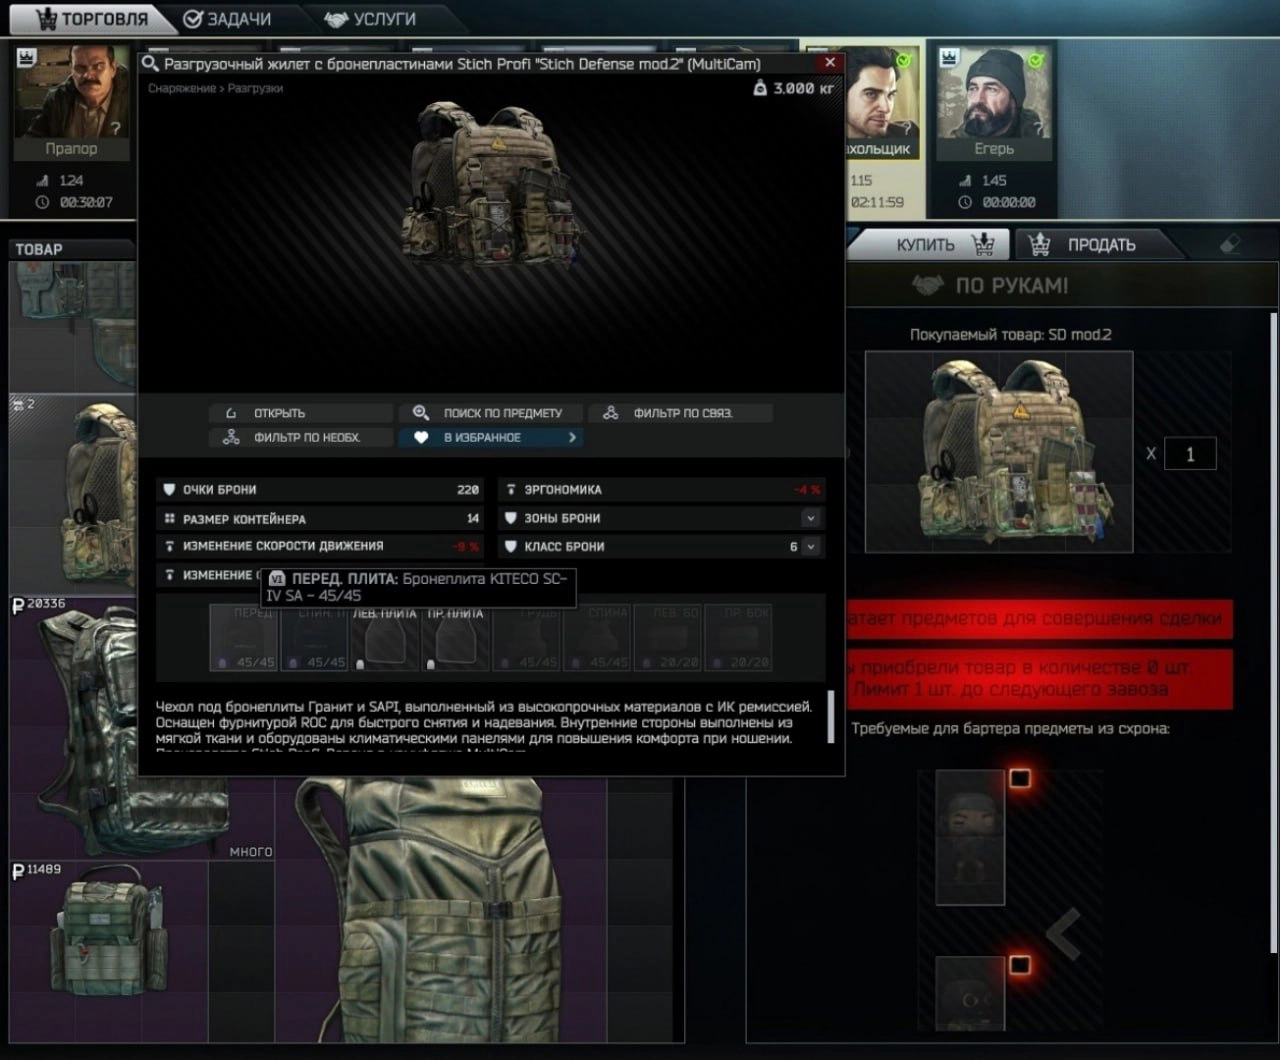
Task: Click the shield icon beside КЛАСС БРОНИ
Action: (x=511, y=546)
